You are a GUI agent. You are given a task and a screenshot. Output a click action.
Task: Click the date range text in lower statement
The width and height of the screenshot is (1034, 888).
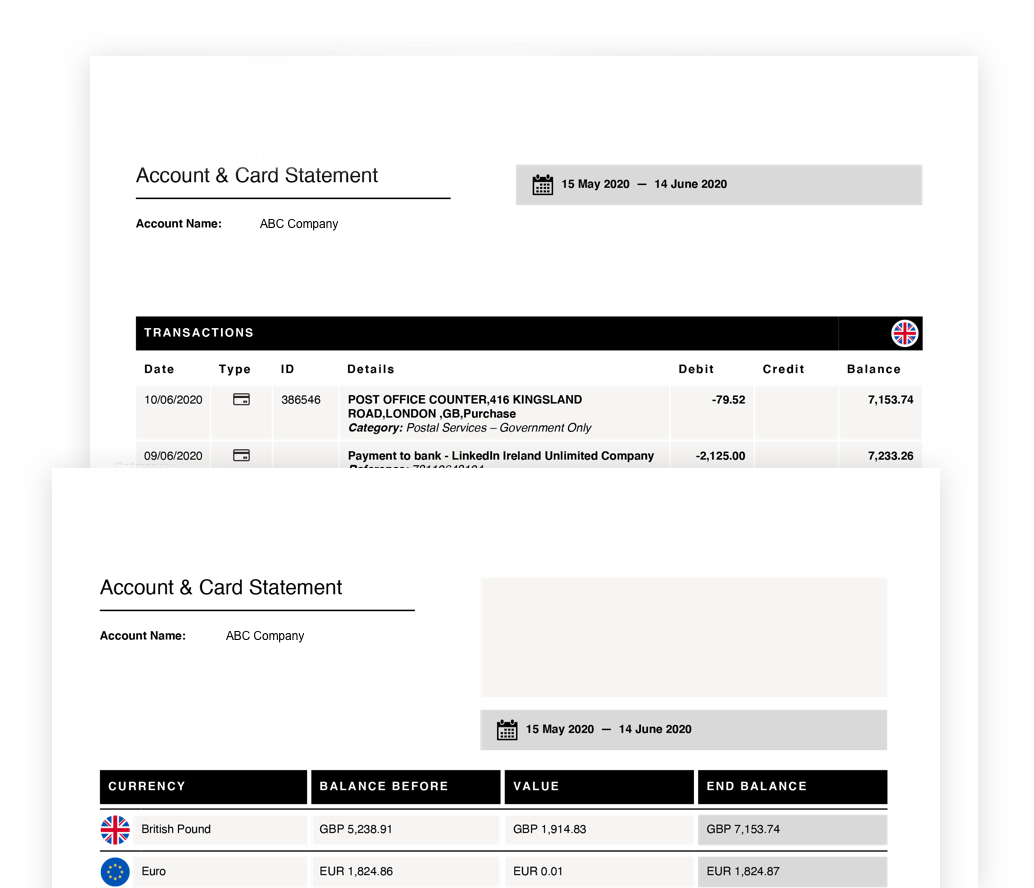(x=608, y=730)
